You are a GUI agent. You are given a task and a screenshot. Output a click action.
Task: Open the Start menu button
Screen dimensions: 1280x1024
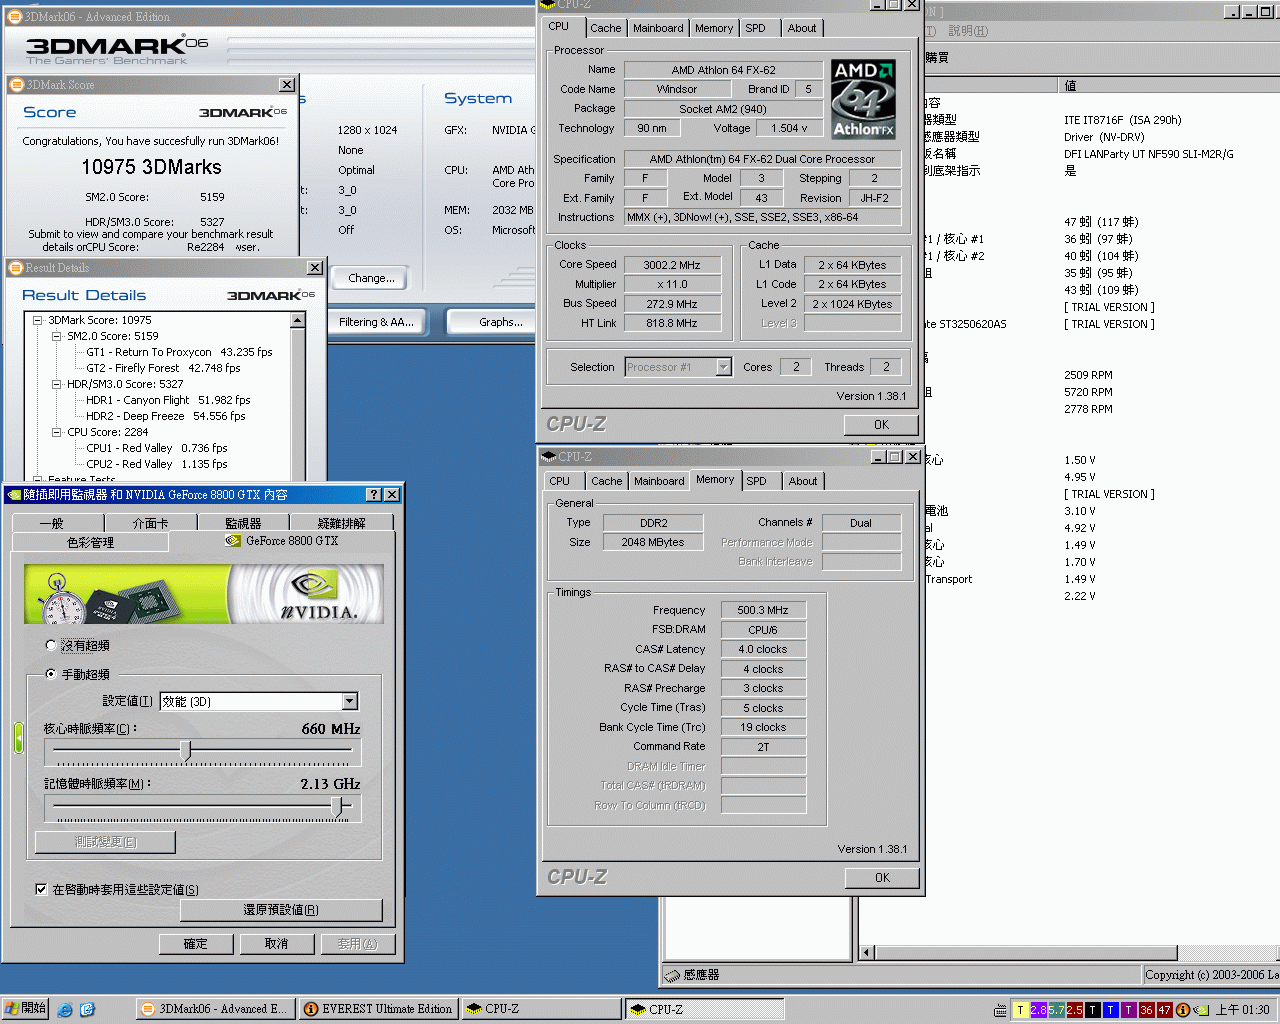coord(26,1009)
